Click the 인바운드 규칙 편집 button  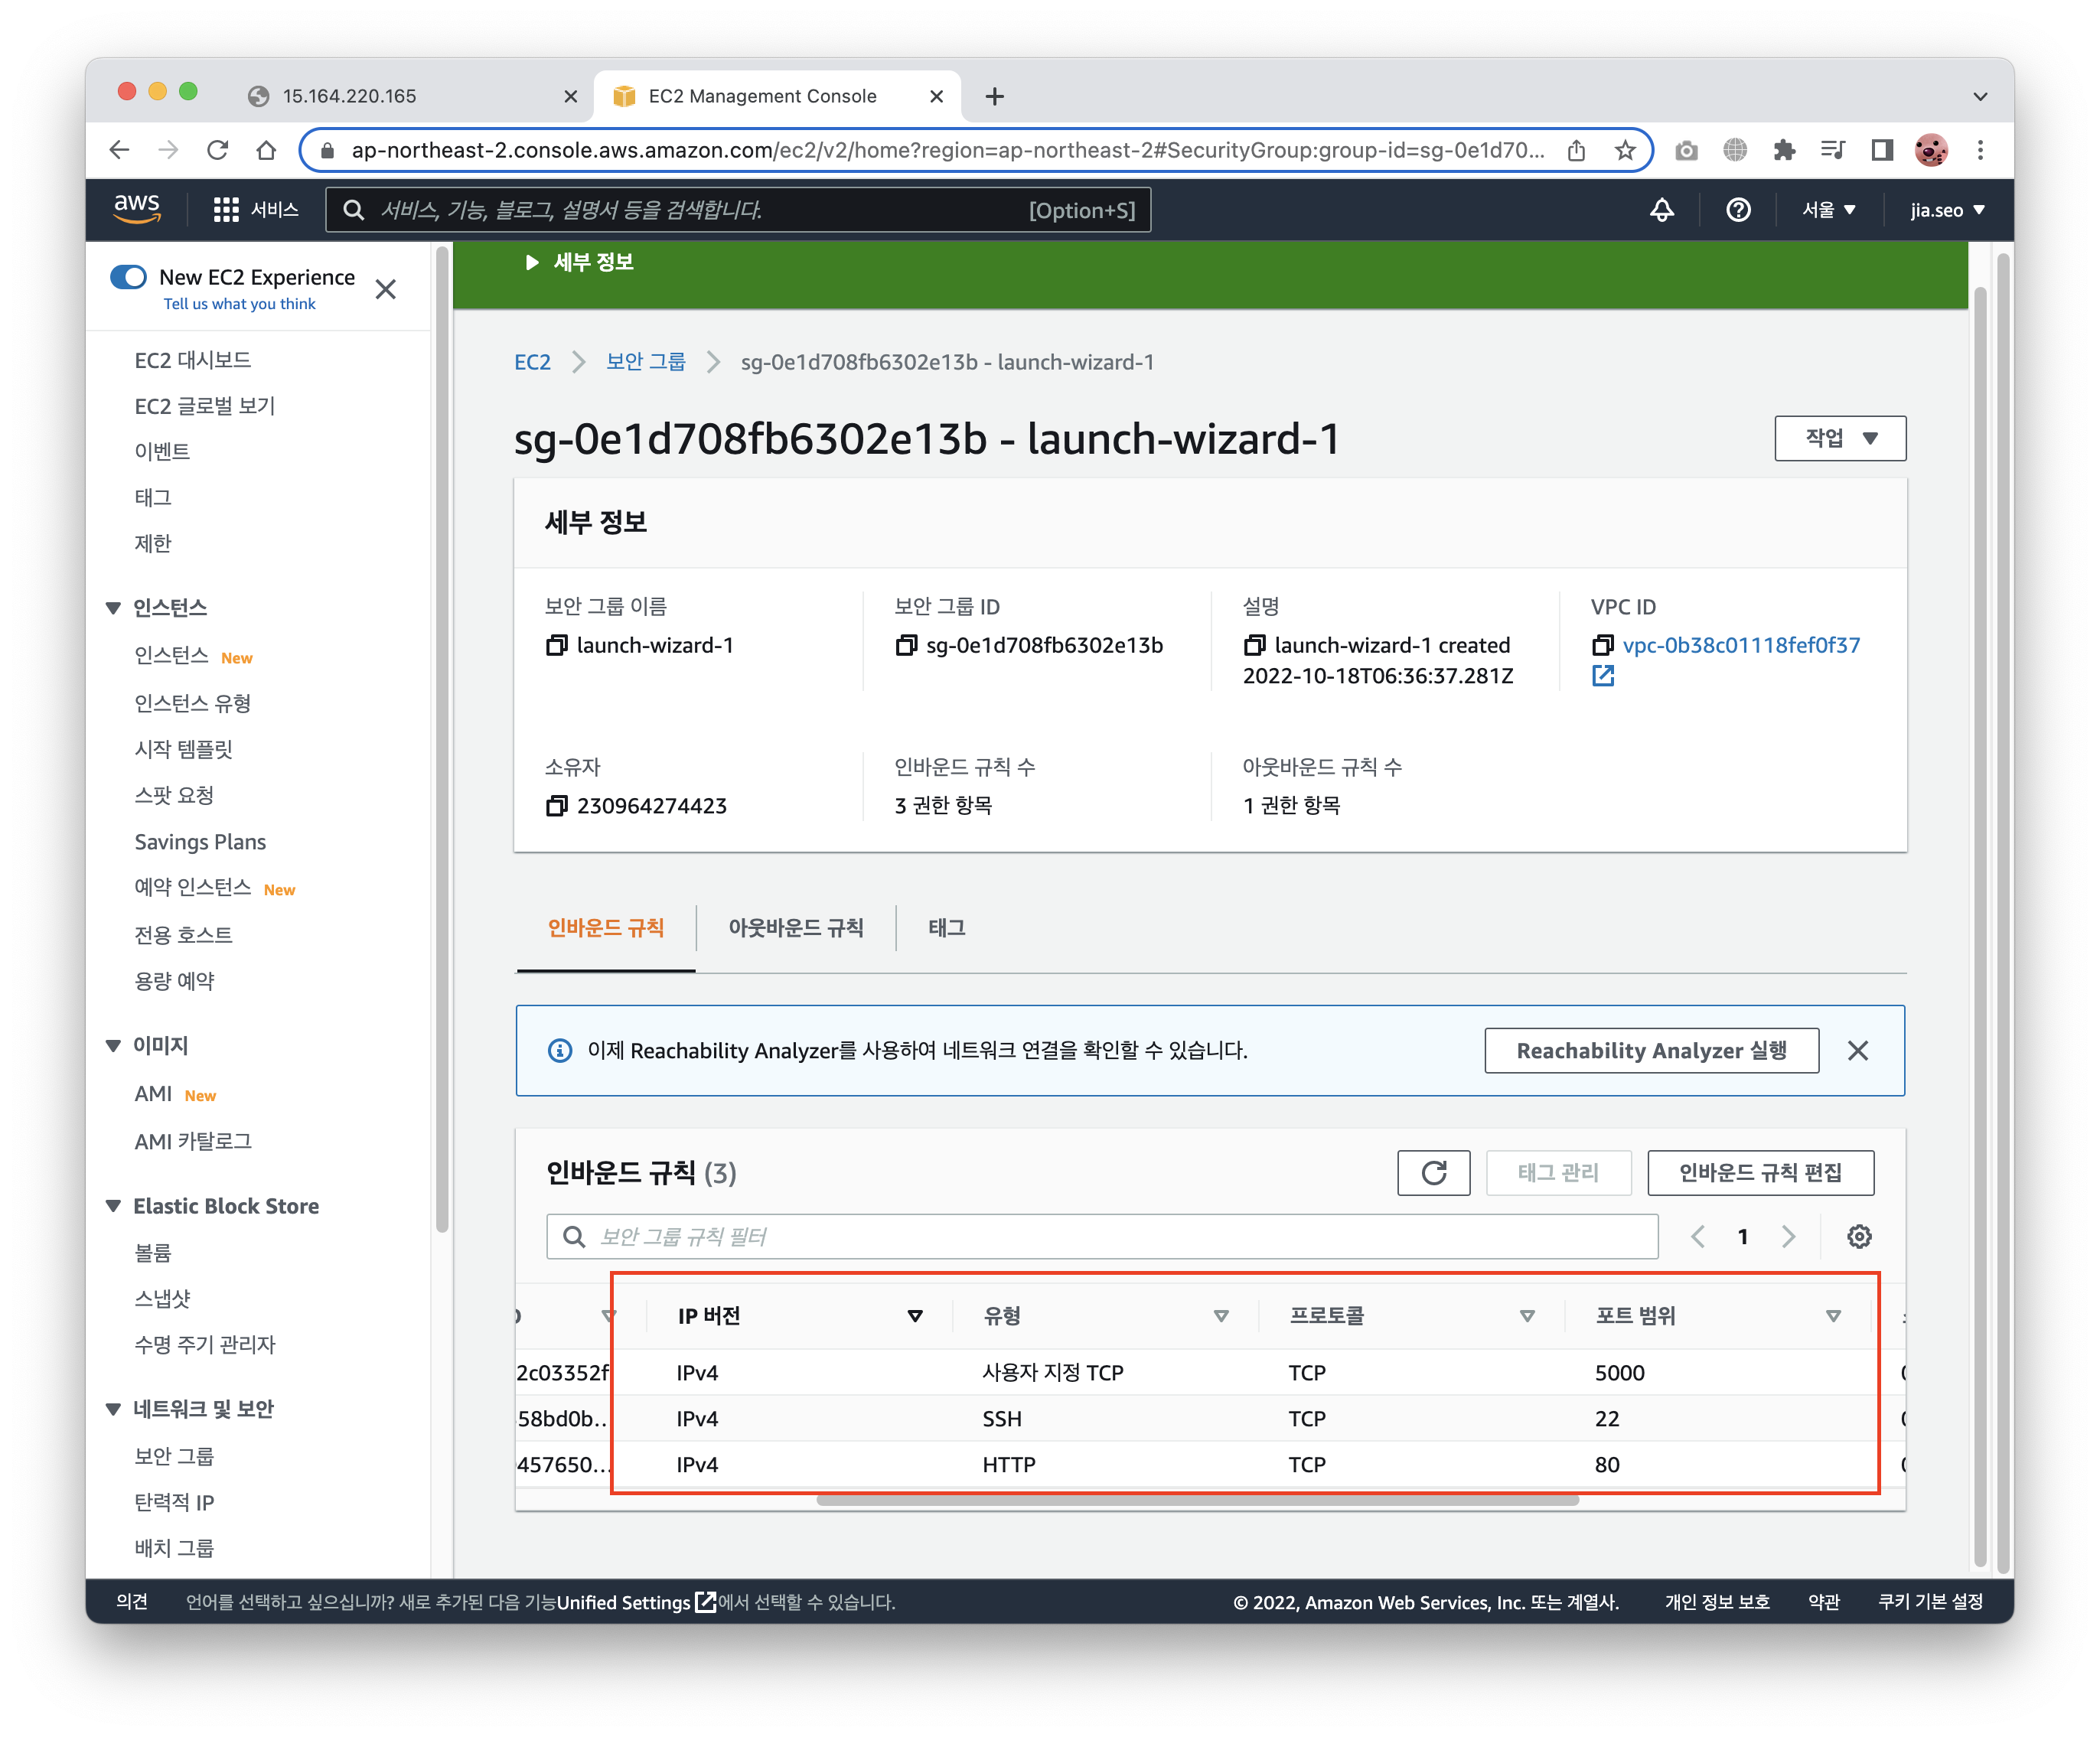pyautogui.click(x=1760, y=1172)
